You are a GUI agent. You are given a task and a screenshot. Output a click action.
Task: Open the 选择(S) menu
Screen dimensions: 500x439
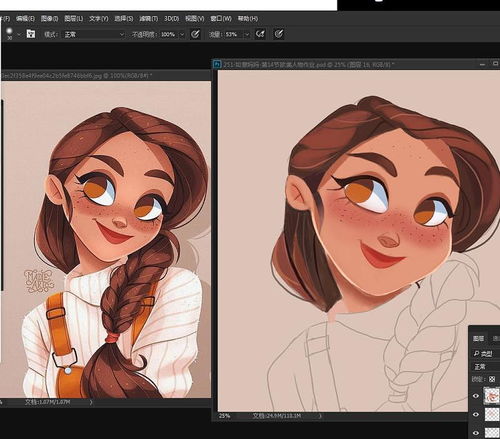[x=124, y=19]
